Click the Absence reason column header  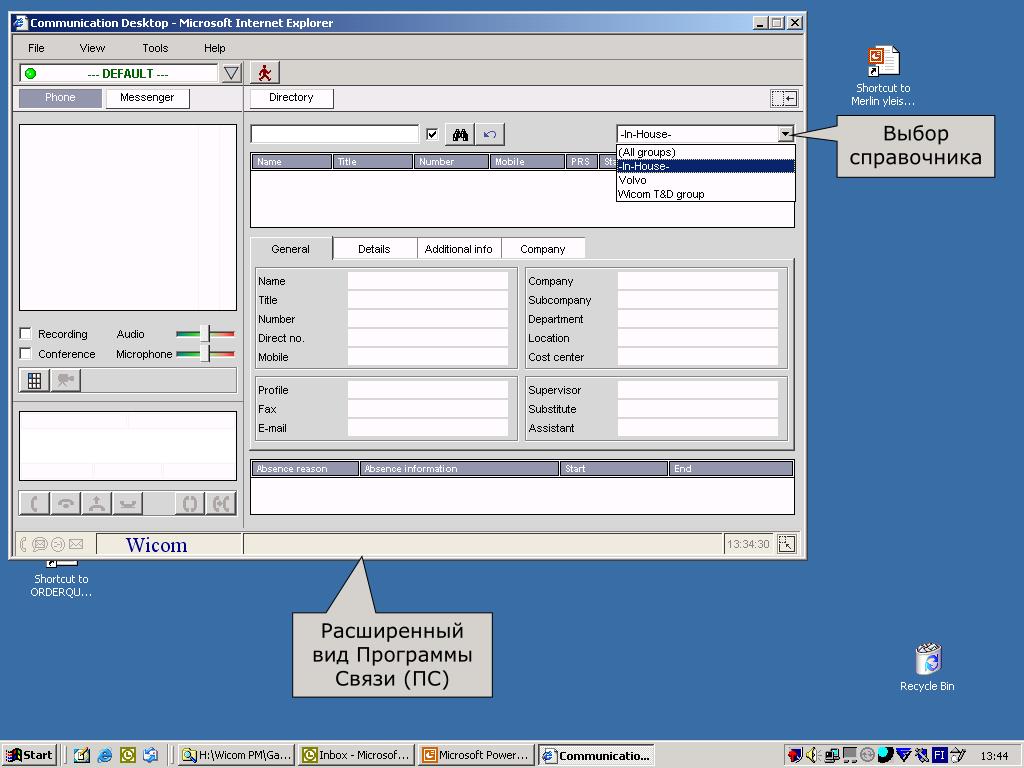[x=305, y=468]
